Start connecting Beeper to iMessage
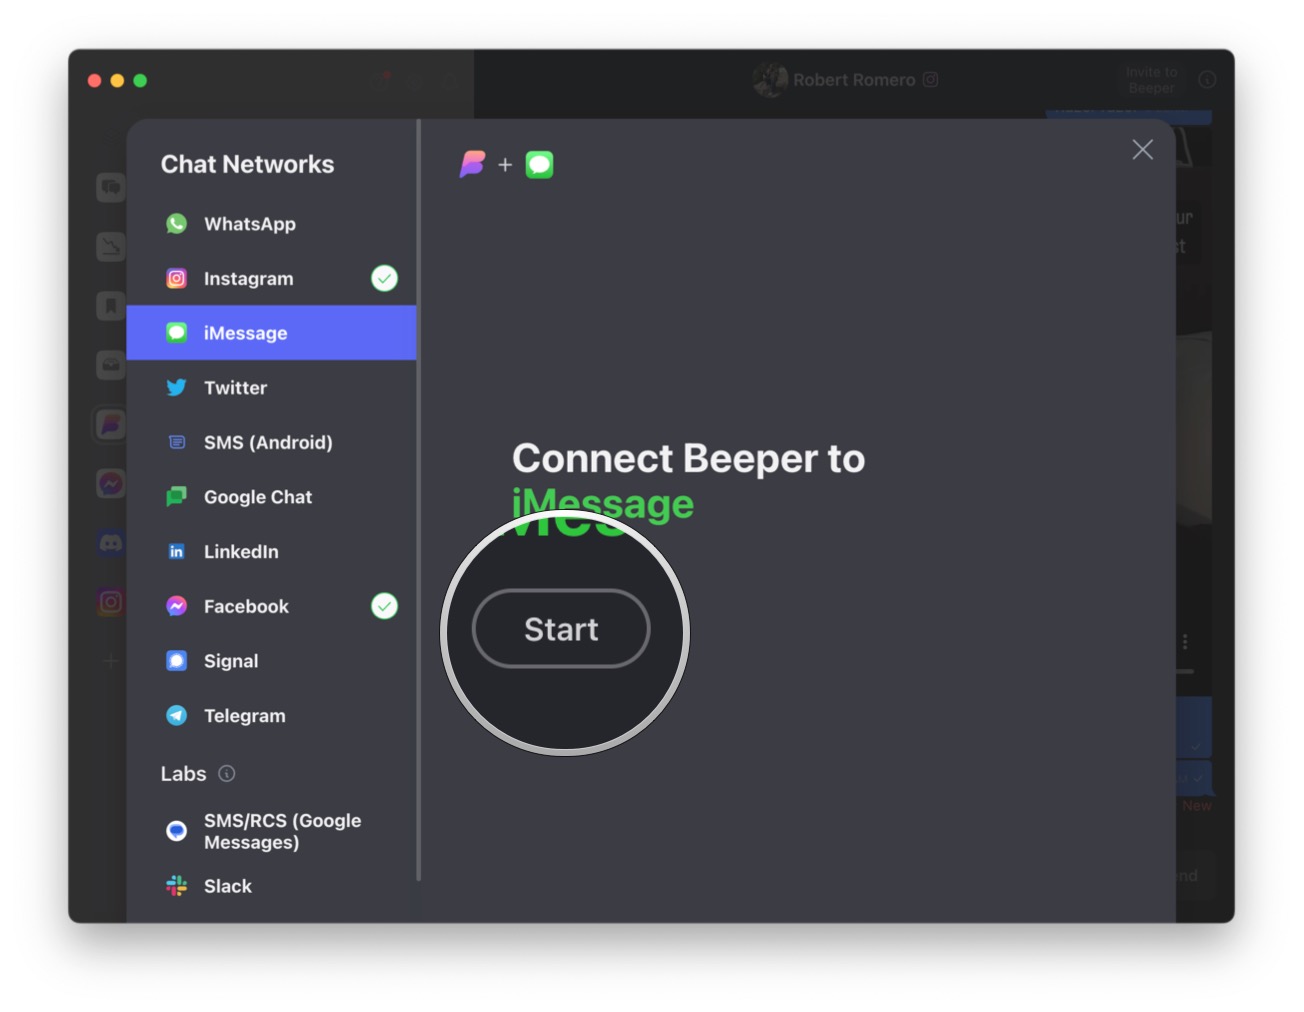Image resolution: width=1304 pixels, height=1012 pixels. (x=561, y=629)
